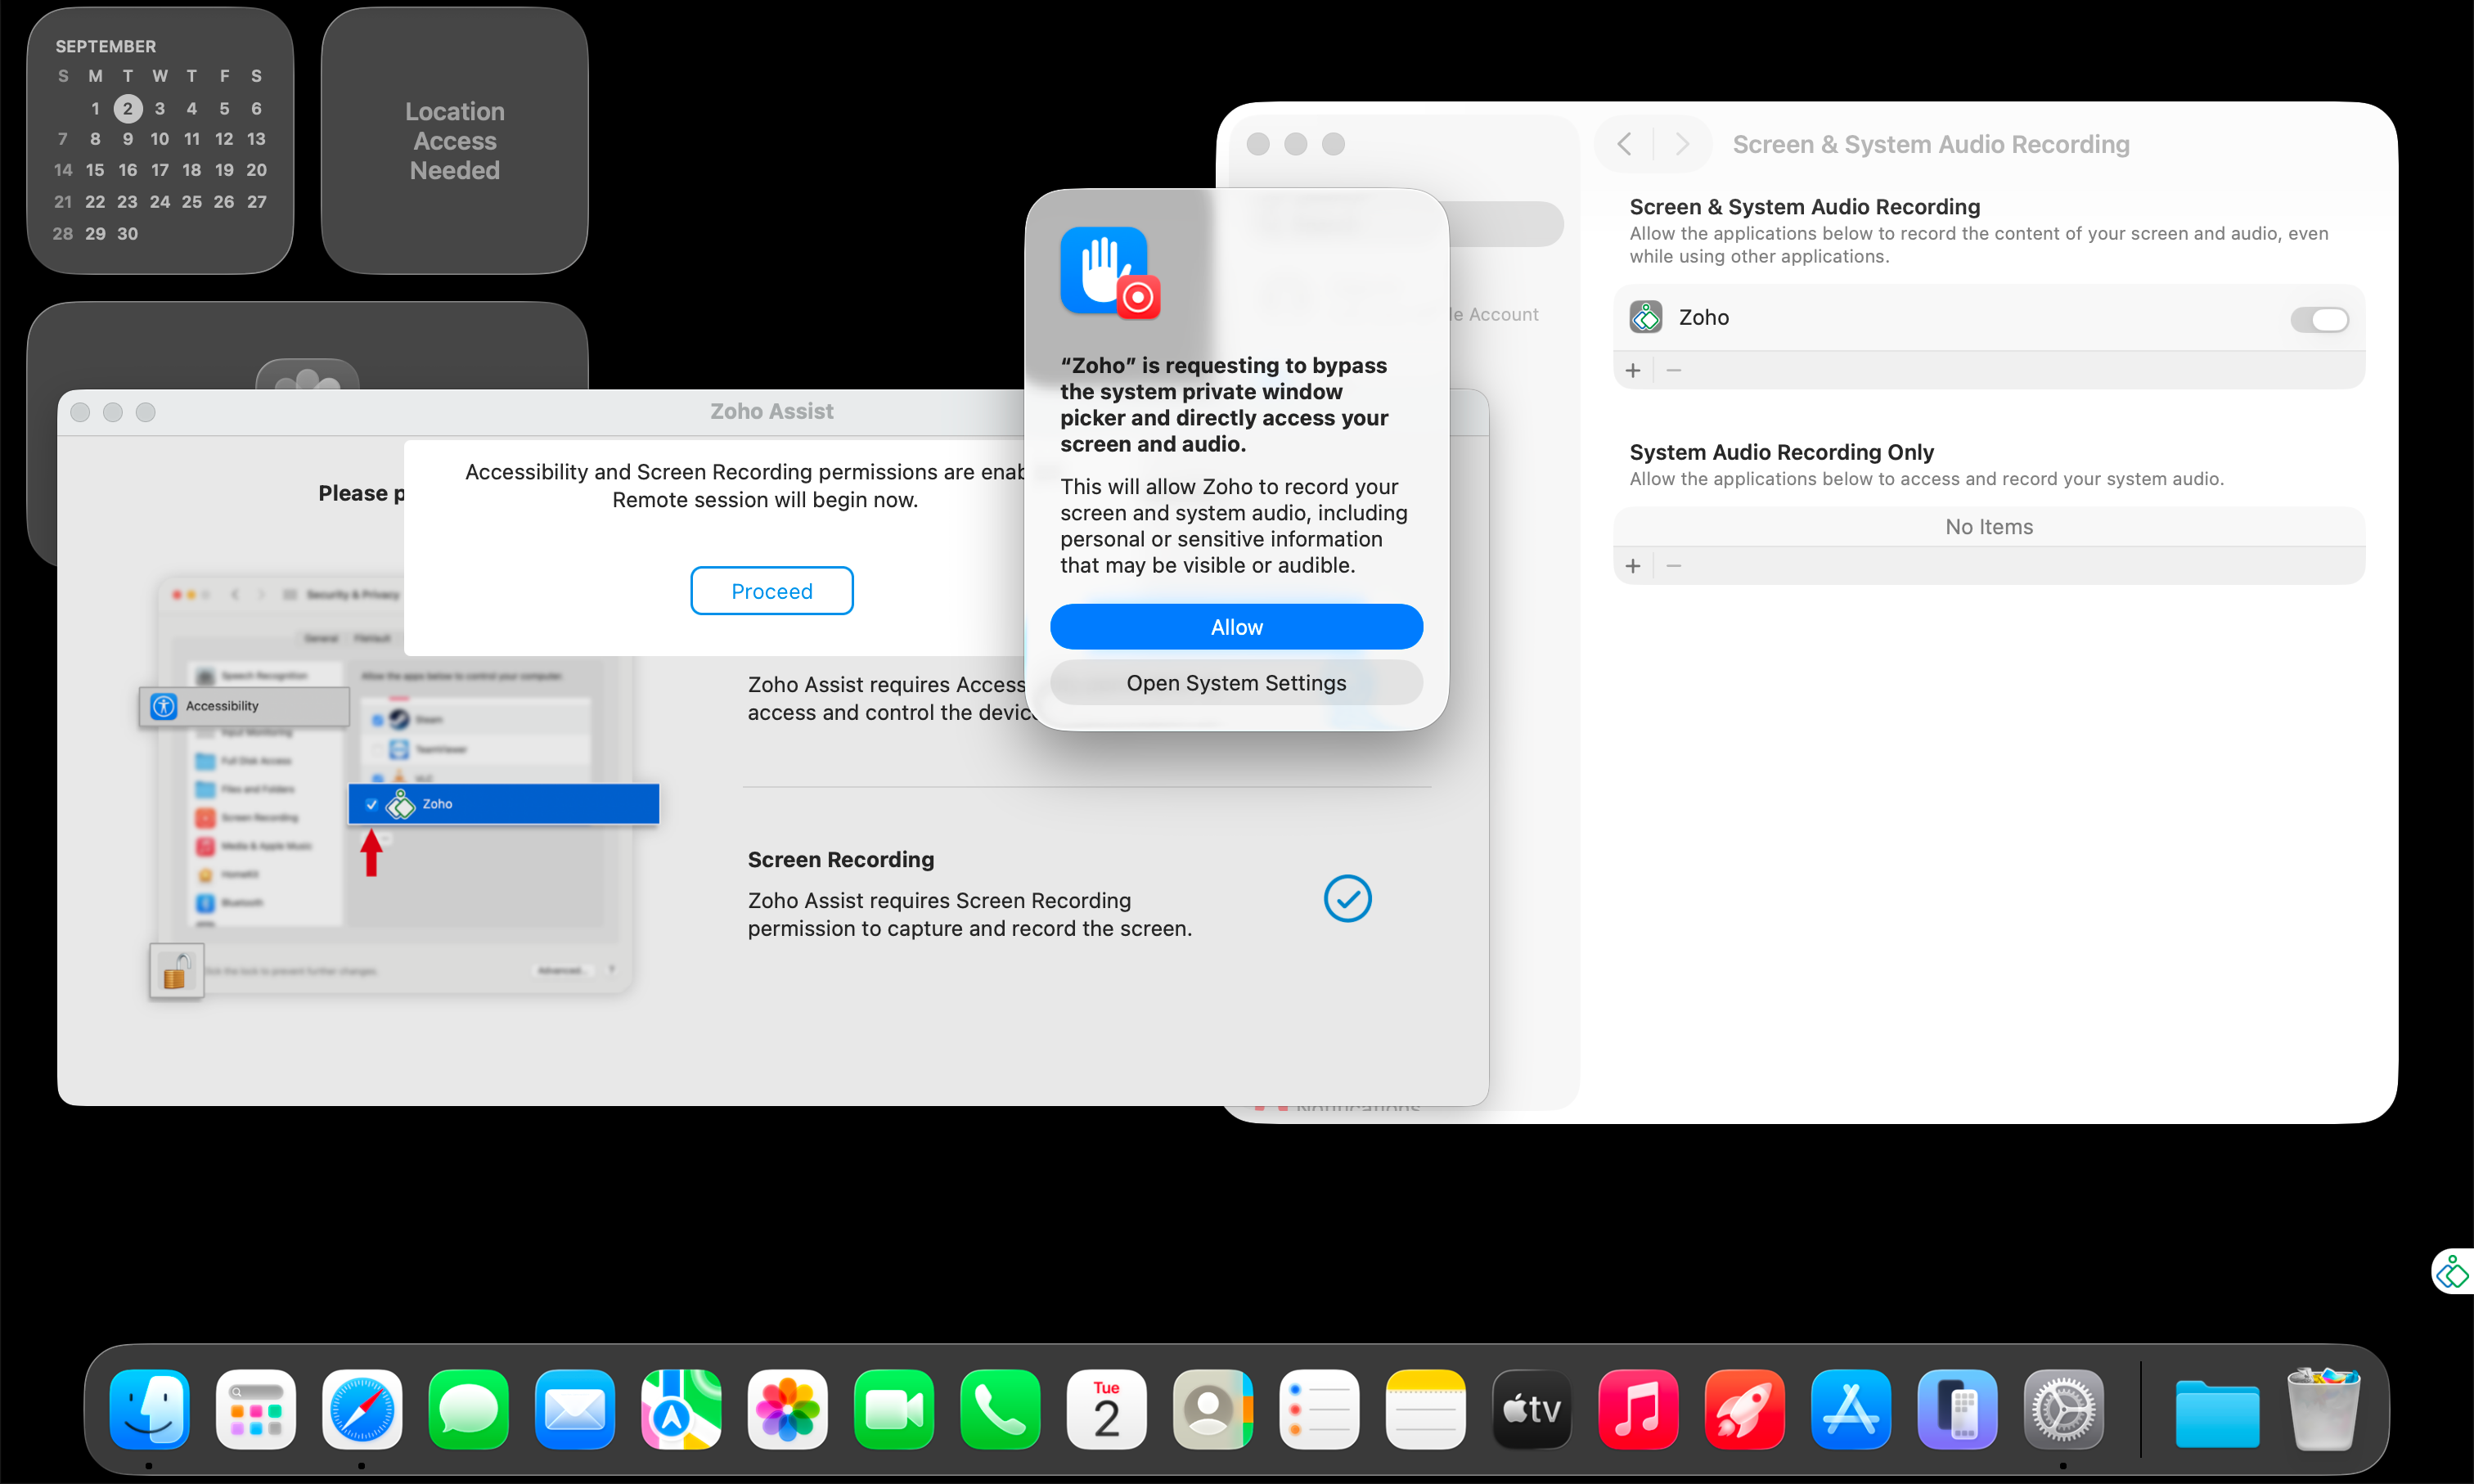Viewport: 2474px width, 1484px height.
Task: Click the back navigation chevron in System Settings
Action: (x=1623, y=144)
